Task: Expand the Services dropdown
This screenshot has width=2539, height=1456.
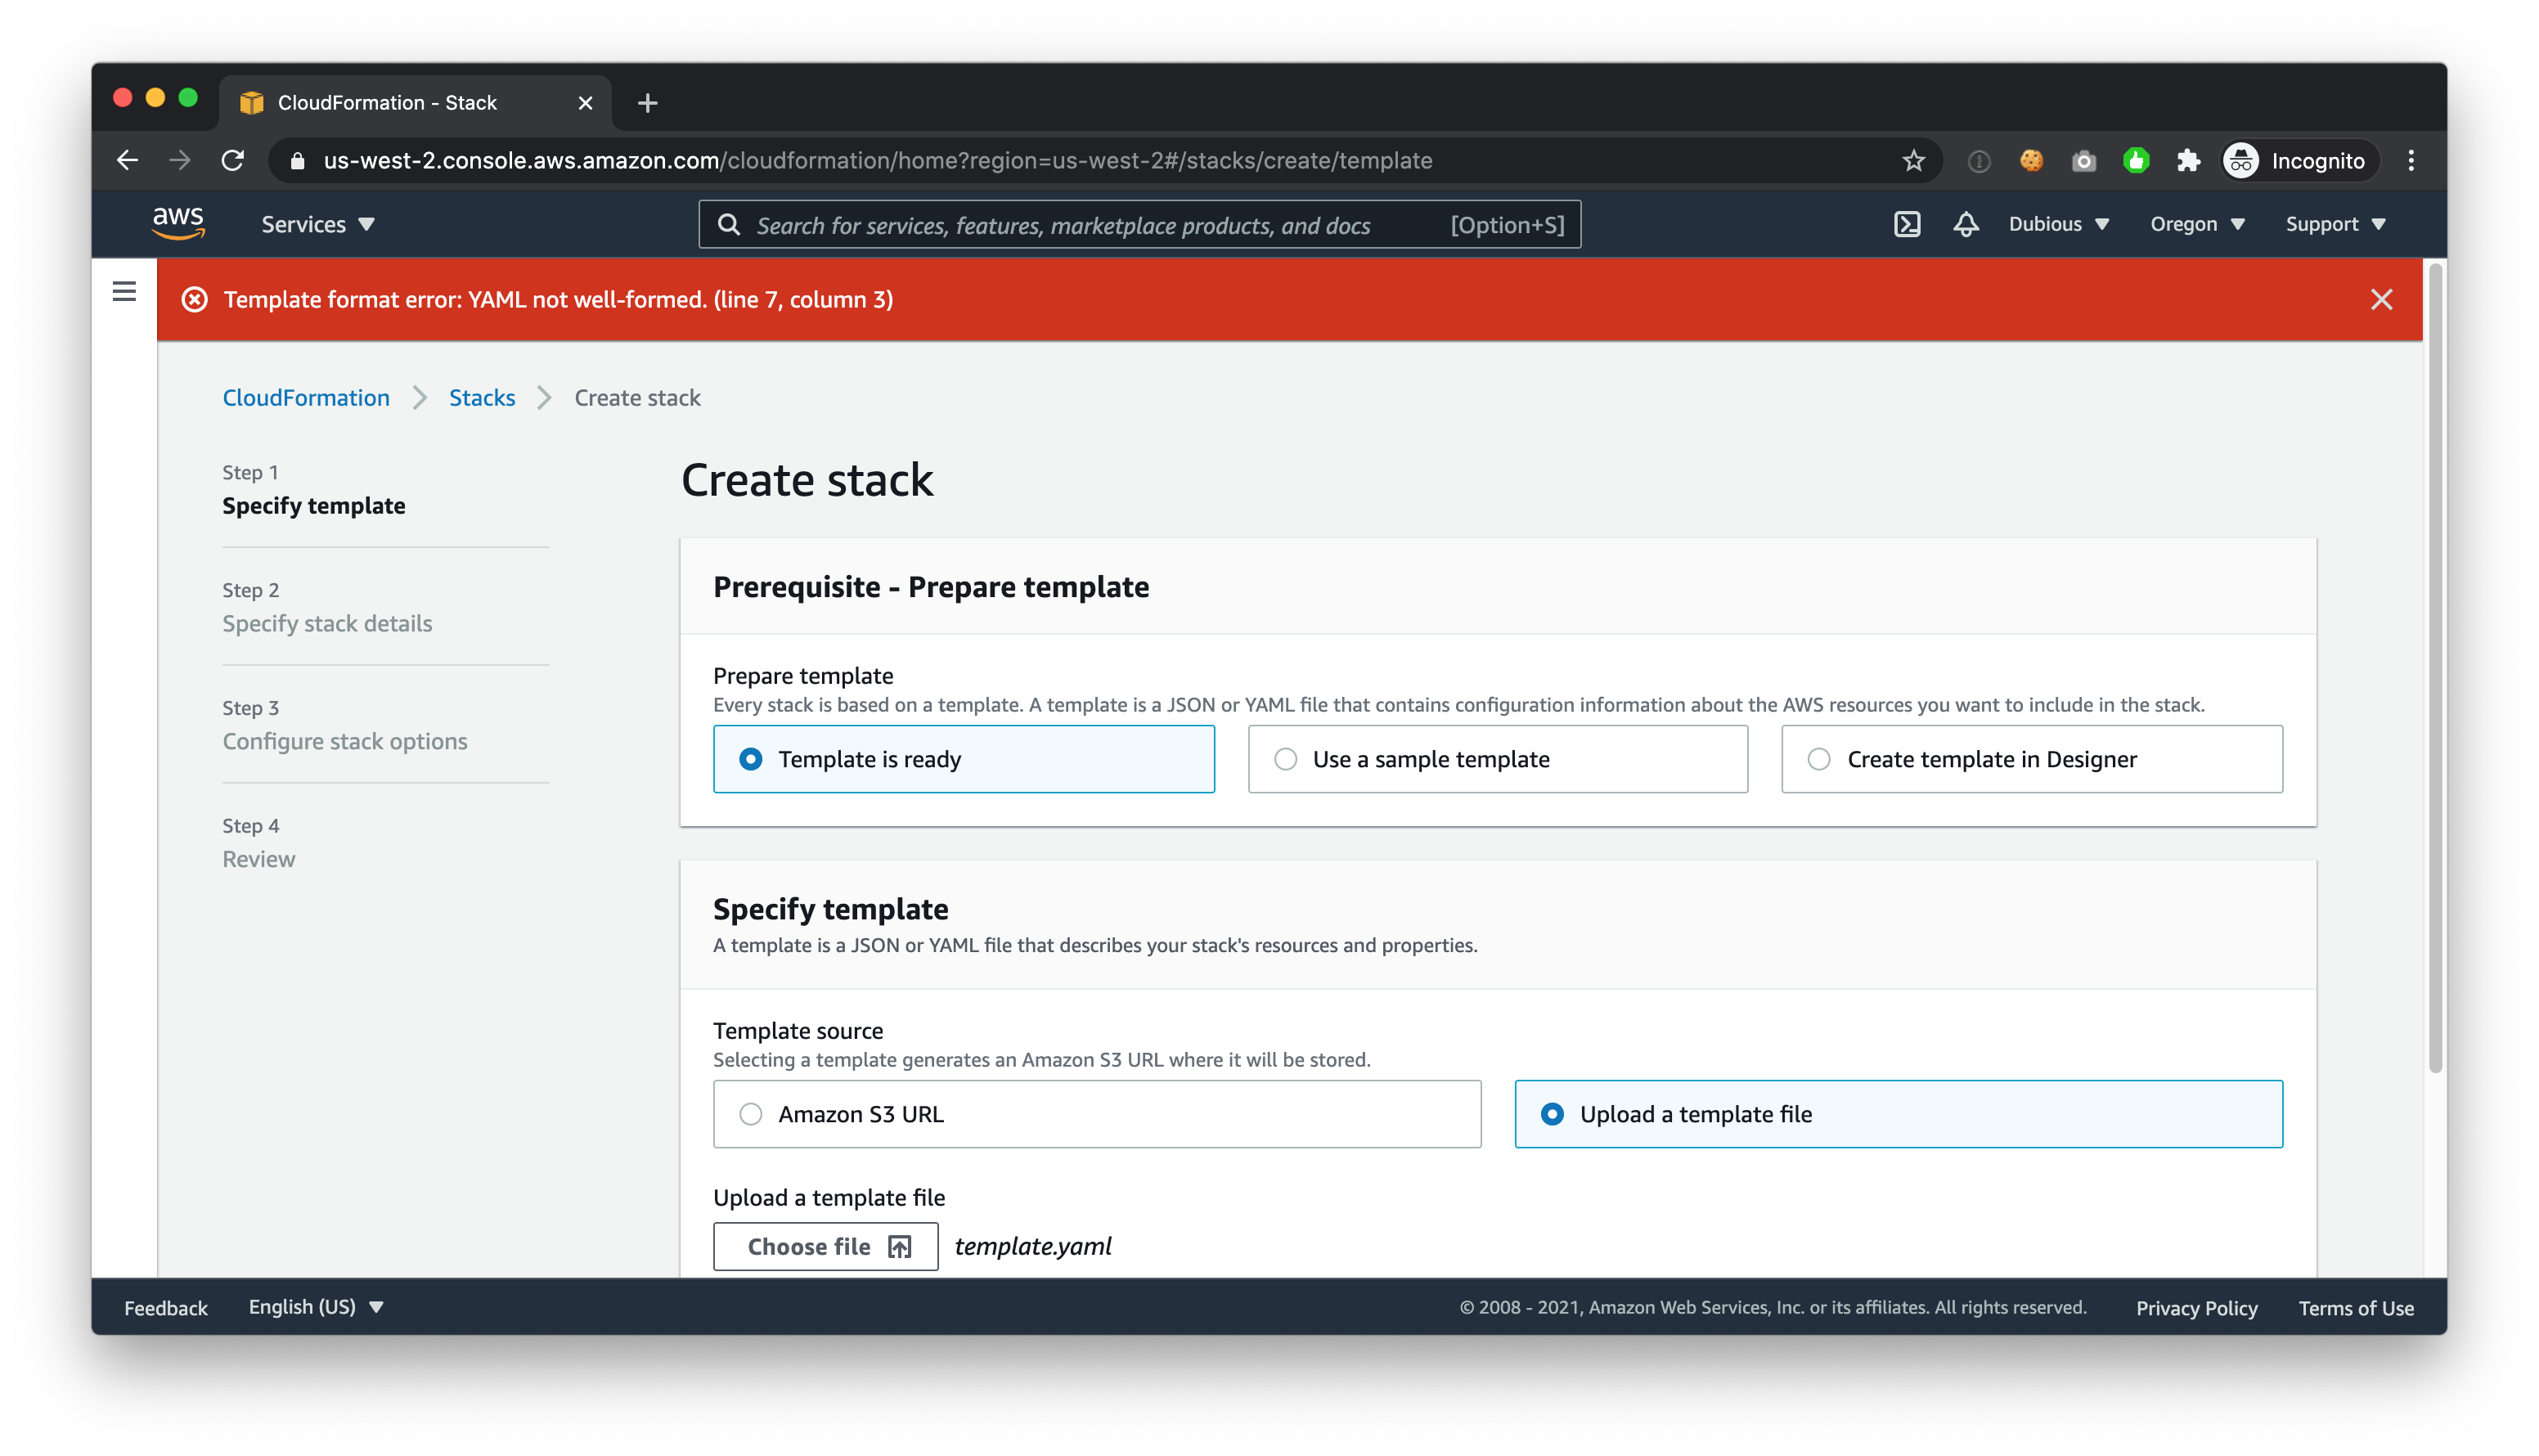Action: [x=317, y=224]
